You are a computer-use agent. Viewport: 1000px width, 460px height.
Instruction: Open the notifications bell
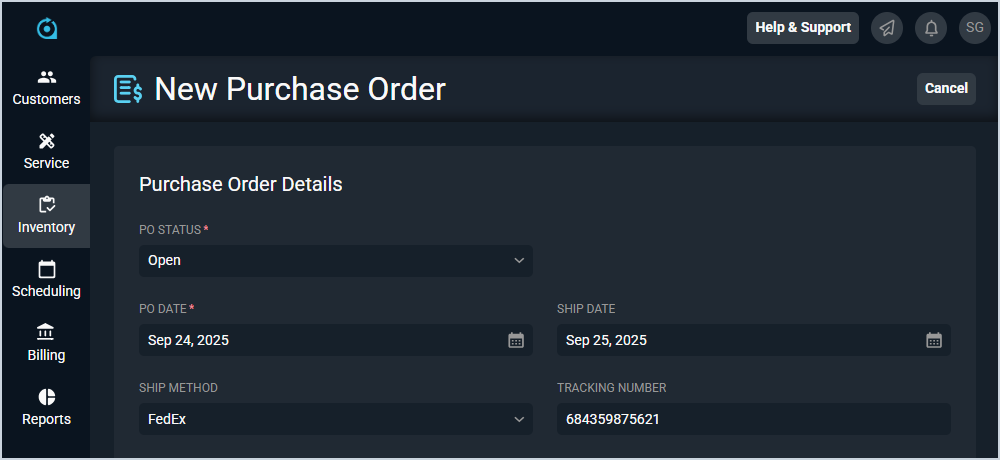pos(931,28)
